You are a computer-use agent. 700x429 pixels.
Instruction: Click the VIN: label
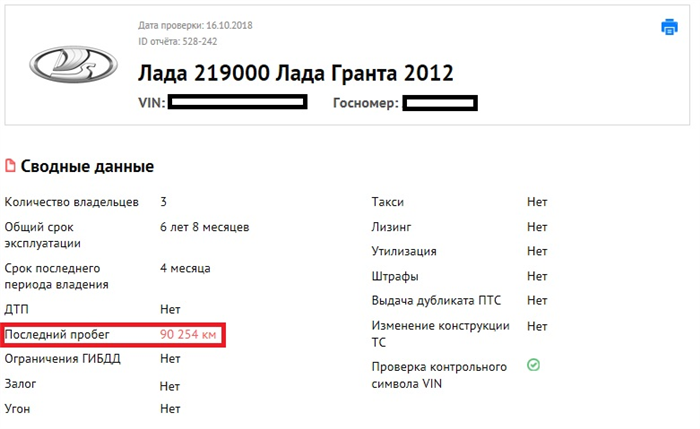click(152, 103)
